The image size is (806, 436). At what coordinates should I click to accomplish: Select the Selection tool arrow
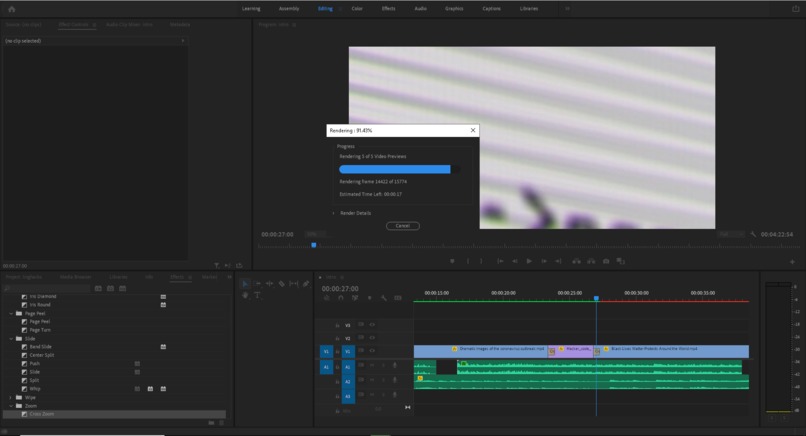tap(245, 284)
